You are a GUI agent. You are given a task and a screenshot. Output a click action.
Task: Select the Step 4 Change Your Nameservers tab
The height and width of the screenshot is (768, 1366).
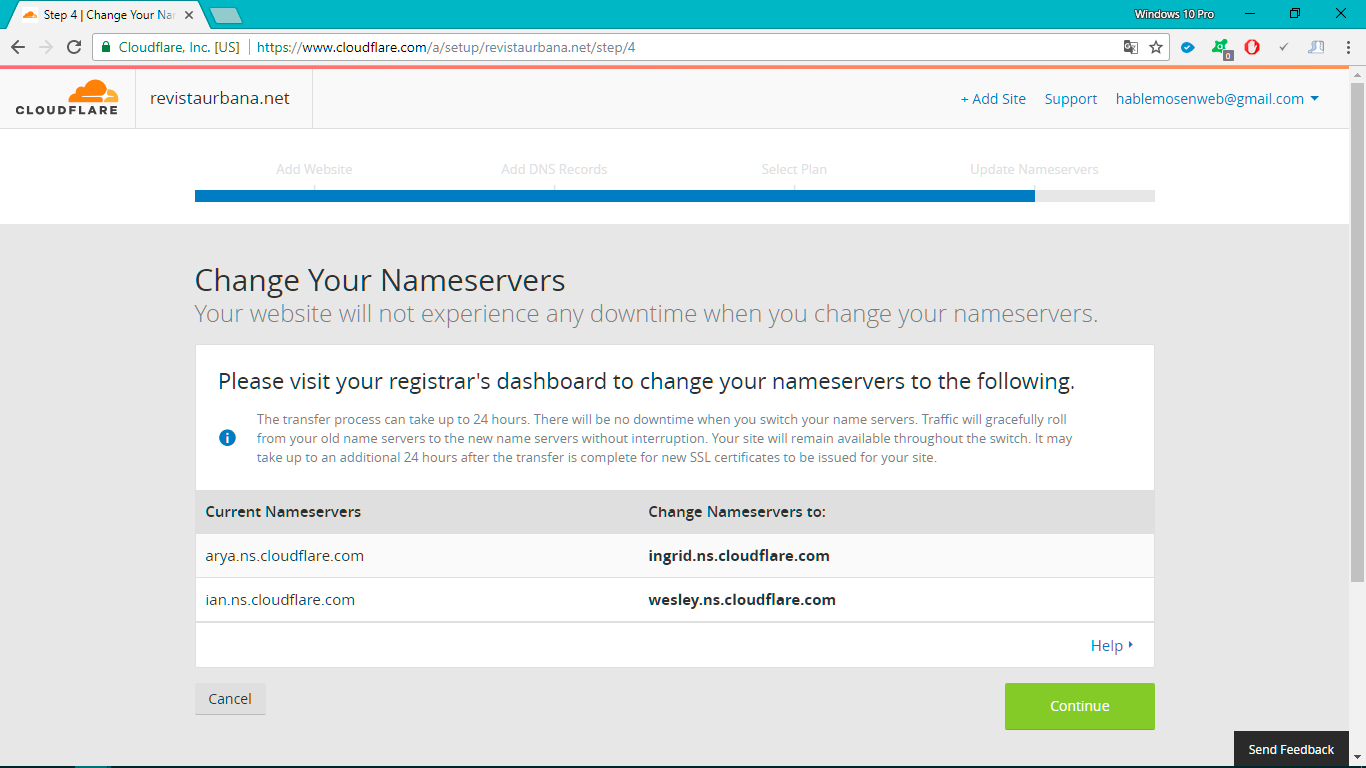click(x=108, y=15)
